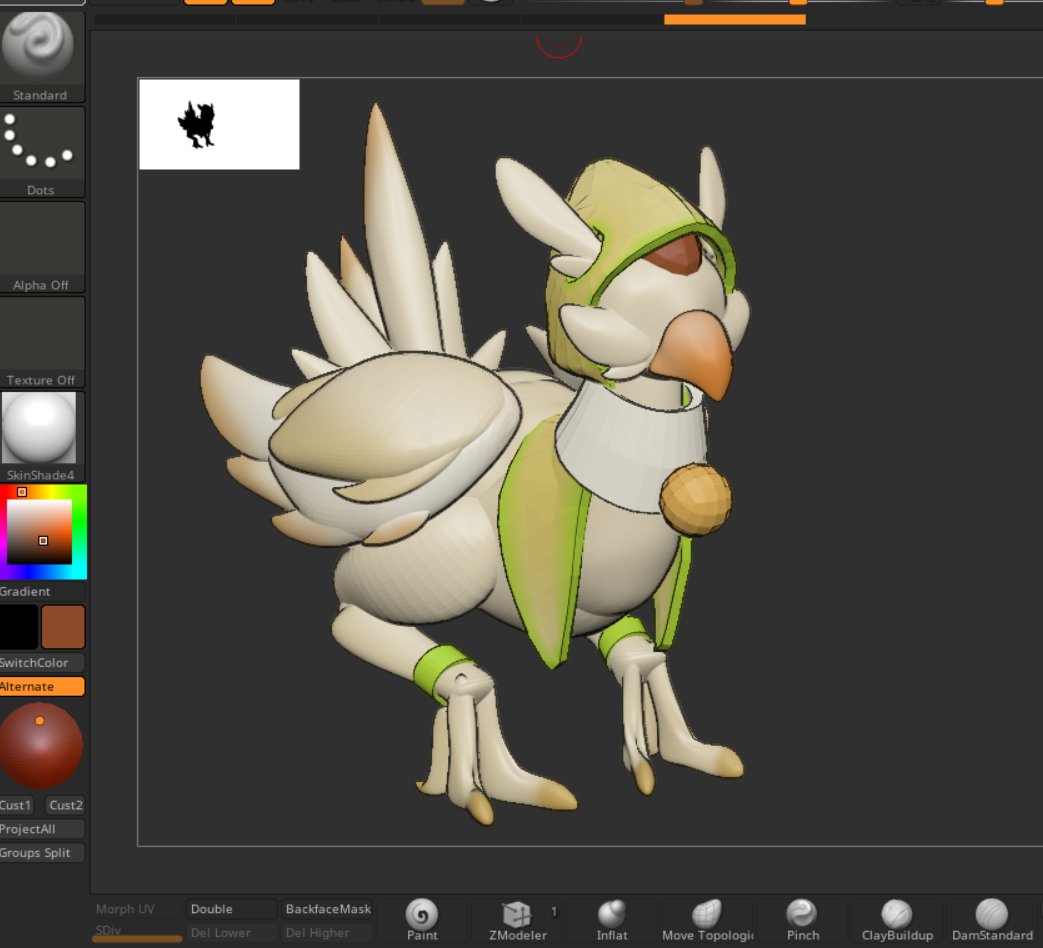Image resolution: width=1043 pixels, height=948 pixels.
Task: Click the Cust2 button
Action: pos(65,805)
